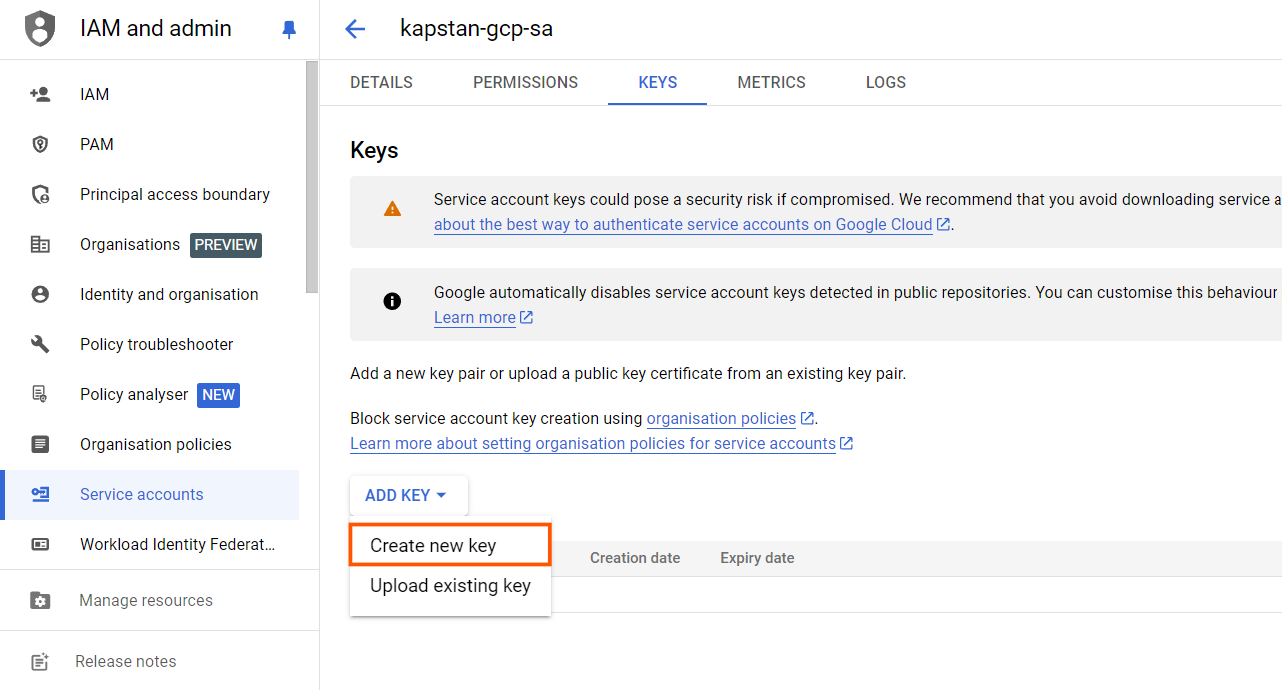Click the IAM and admin shield icon
The image size is (1282, 690).
(40, 29)
